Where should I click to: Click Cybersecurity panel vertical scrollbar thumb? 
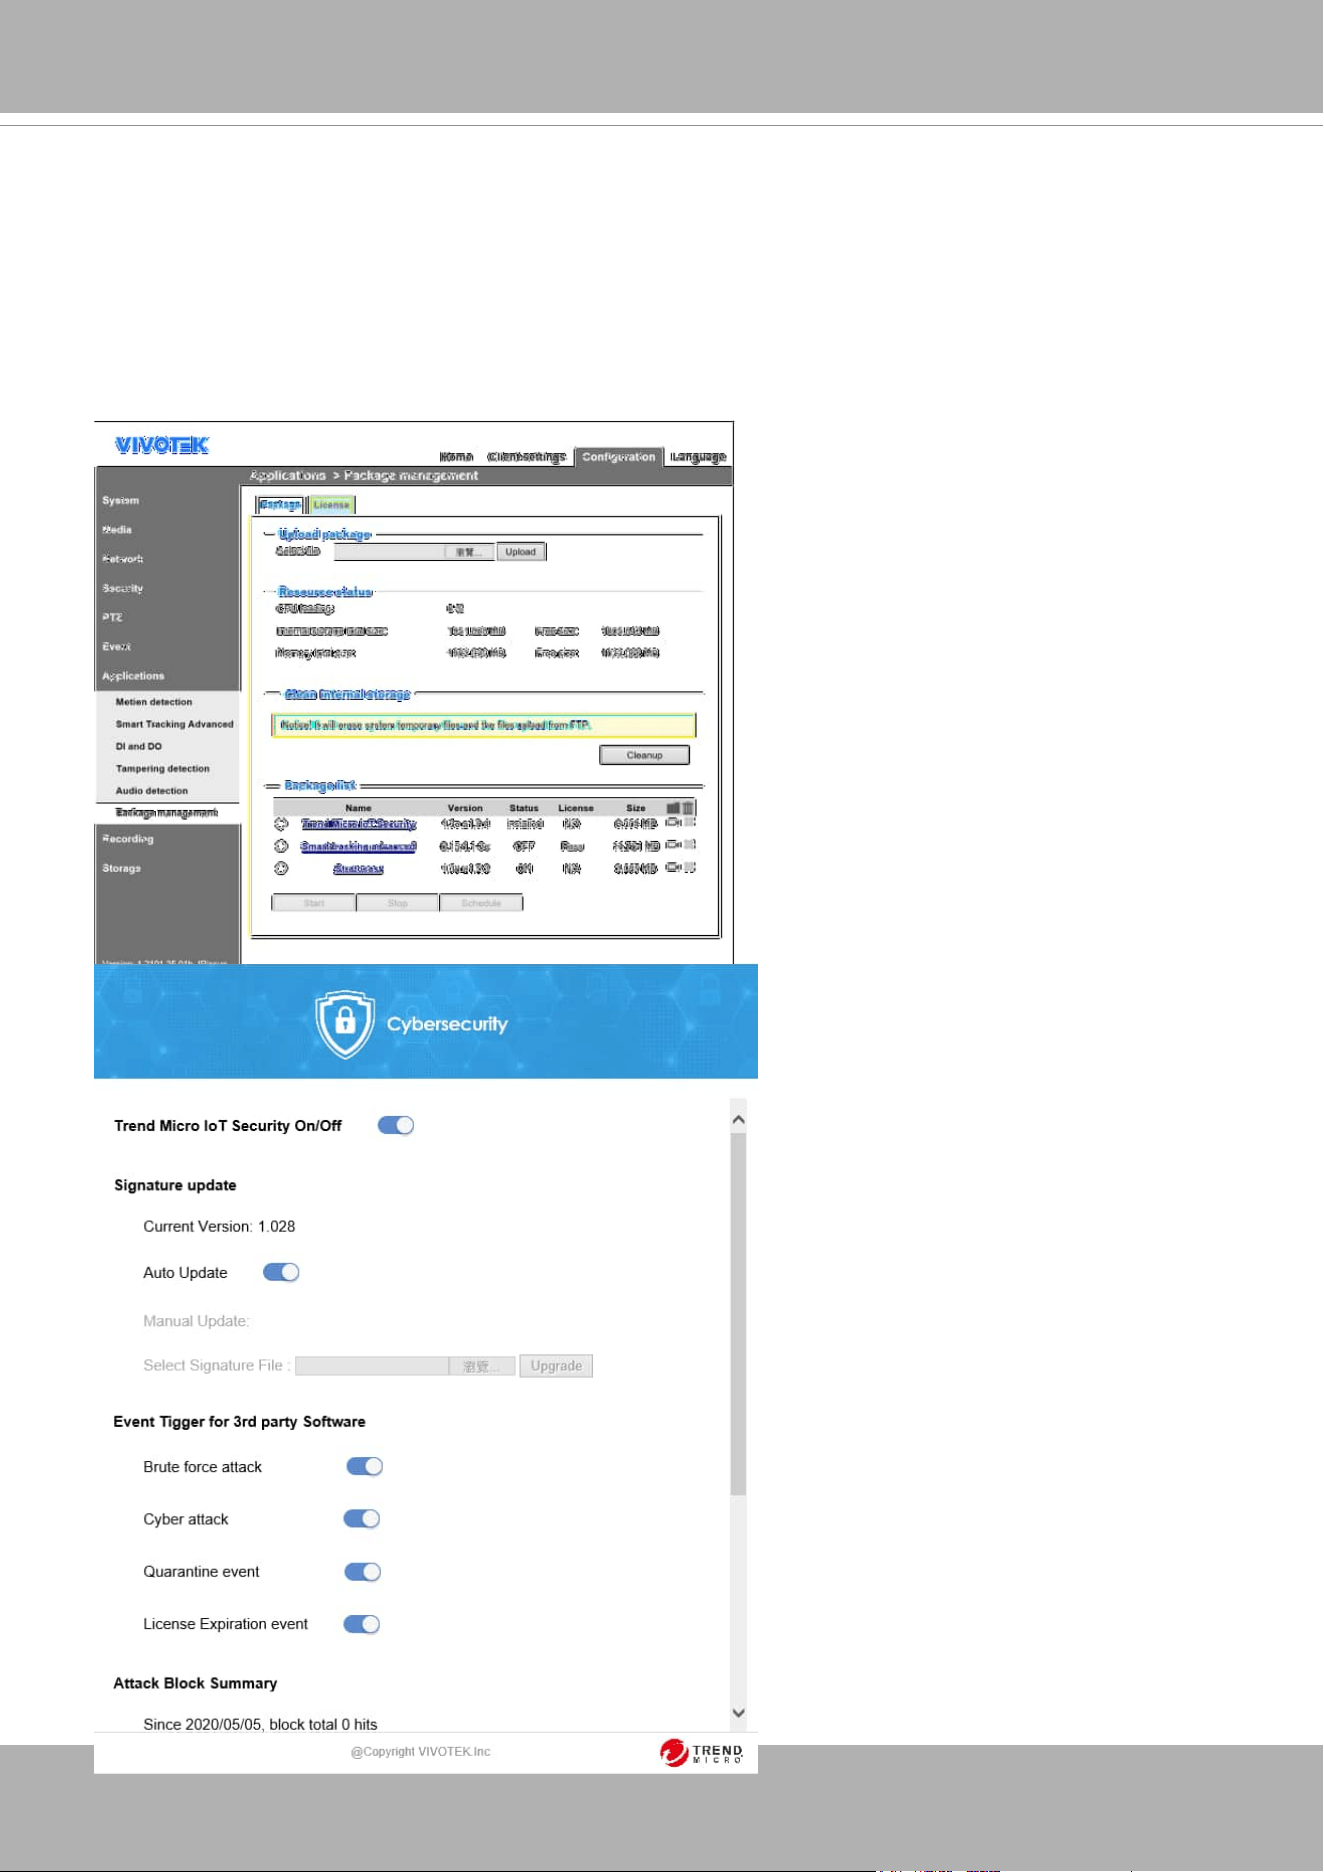(738, 1314)
